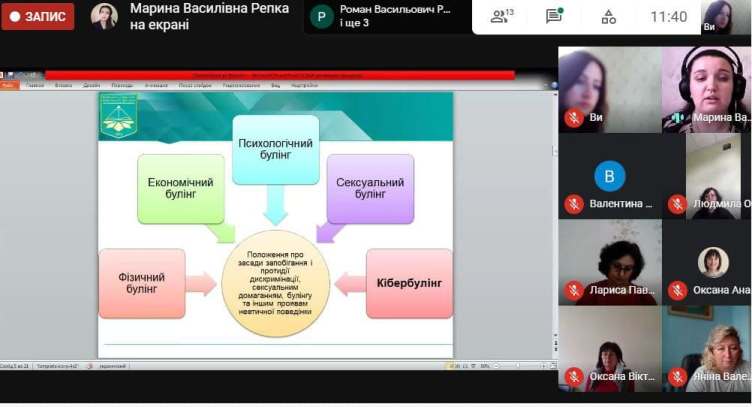Screen dimensions: 752x407
Task: Switch to the Рецензирование ribbon tab
Action: 241,85
